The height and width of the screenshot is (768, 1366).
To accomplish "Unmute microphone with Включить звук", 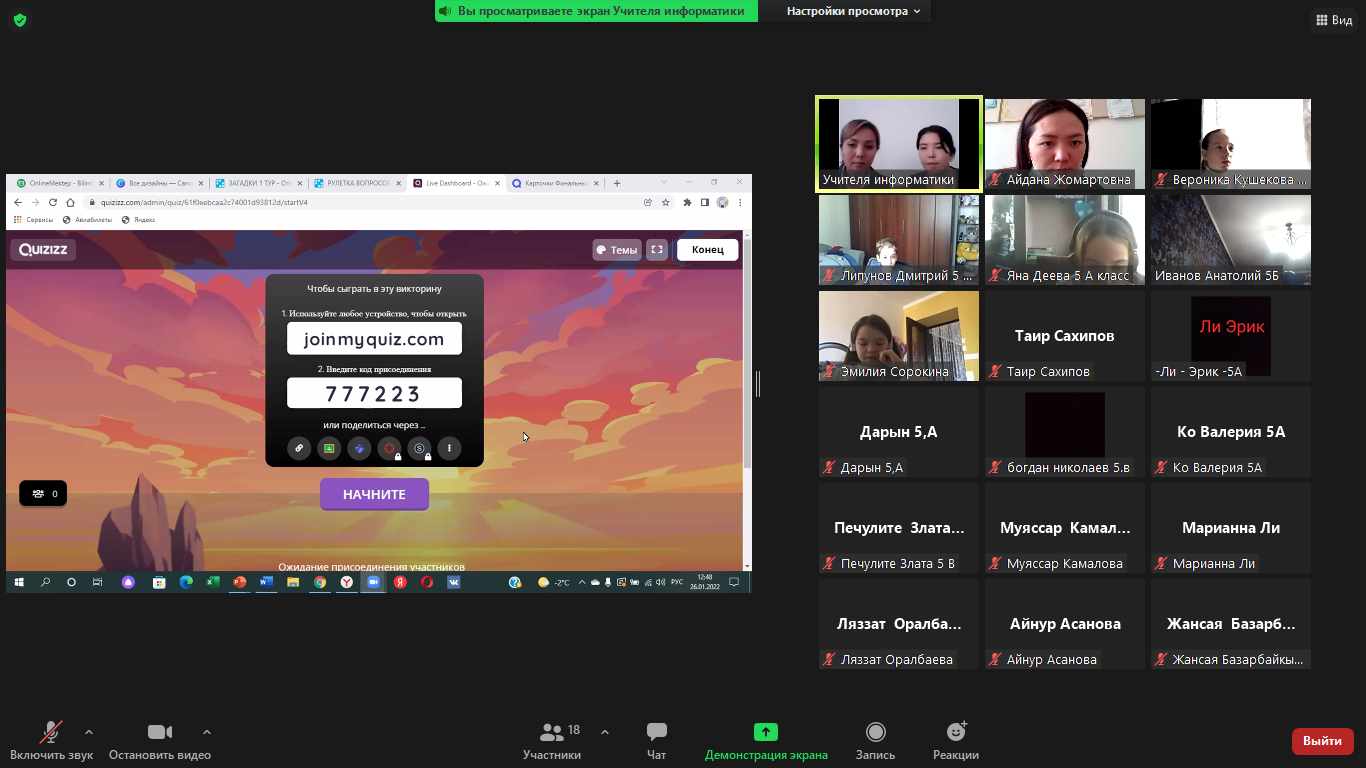I will (51, 733).
